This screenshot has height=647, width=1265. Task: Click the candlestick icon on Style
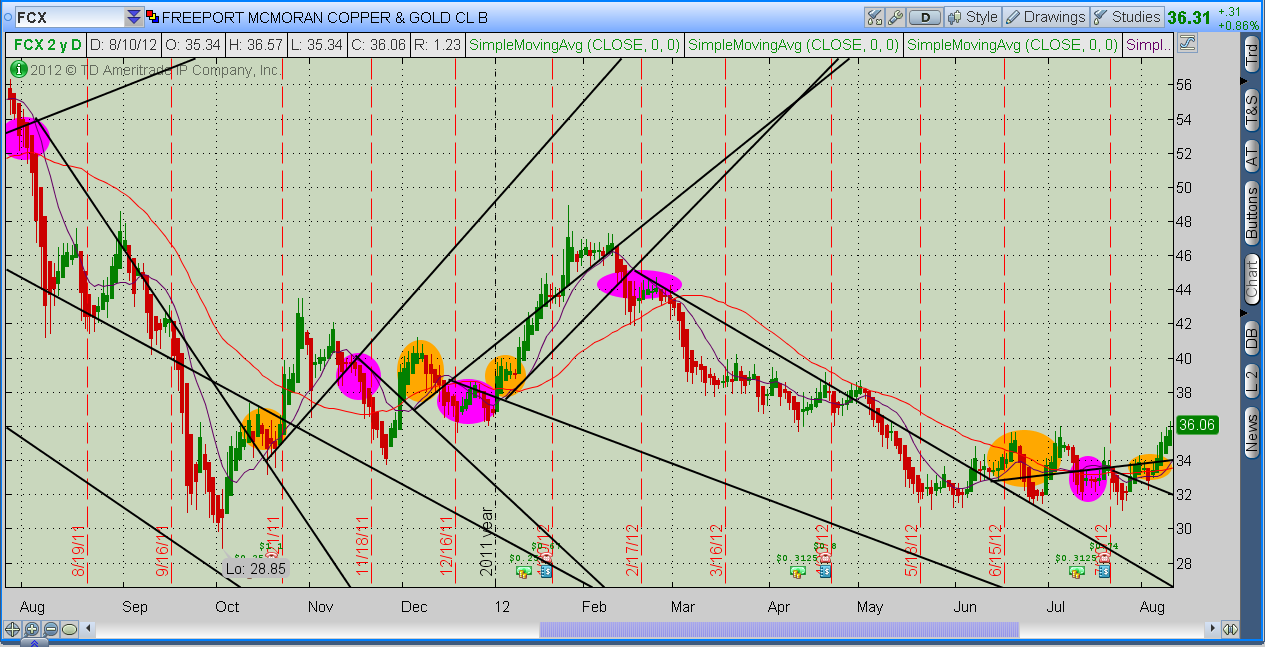[955, 17]
